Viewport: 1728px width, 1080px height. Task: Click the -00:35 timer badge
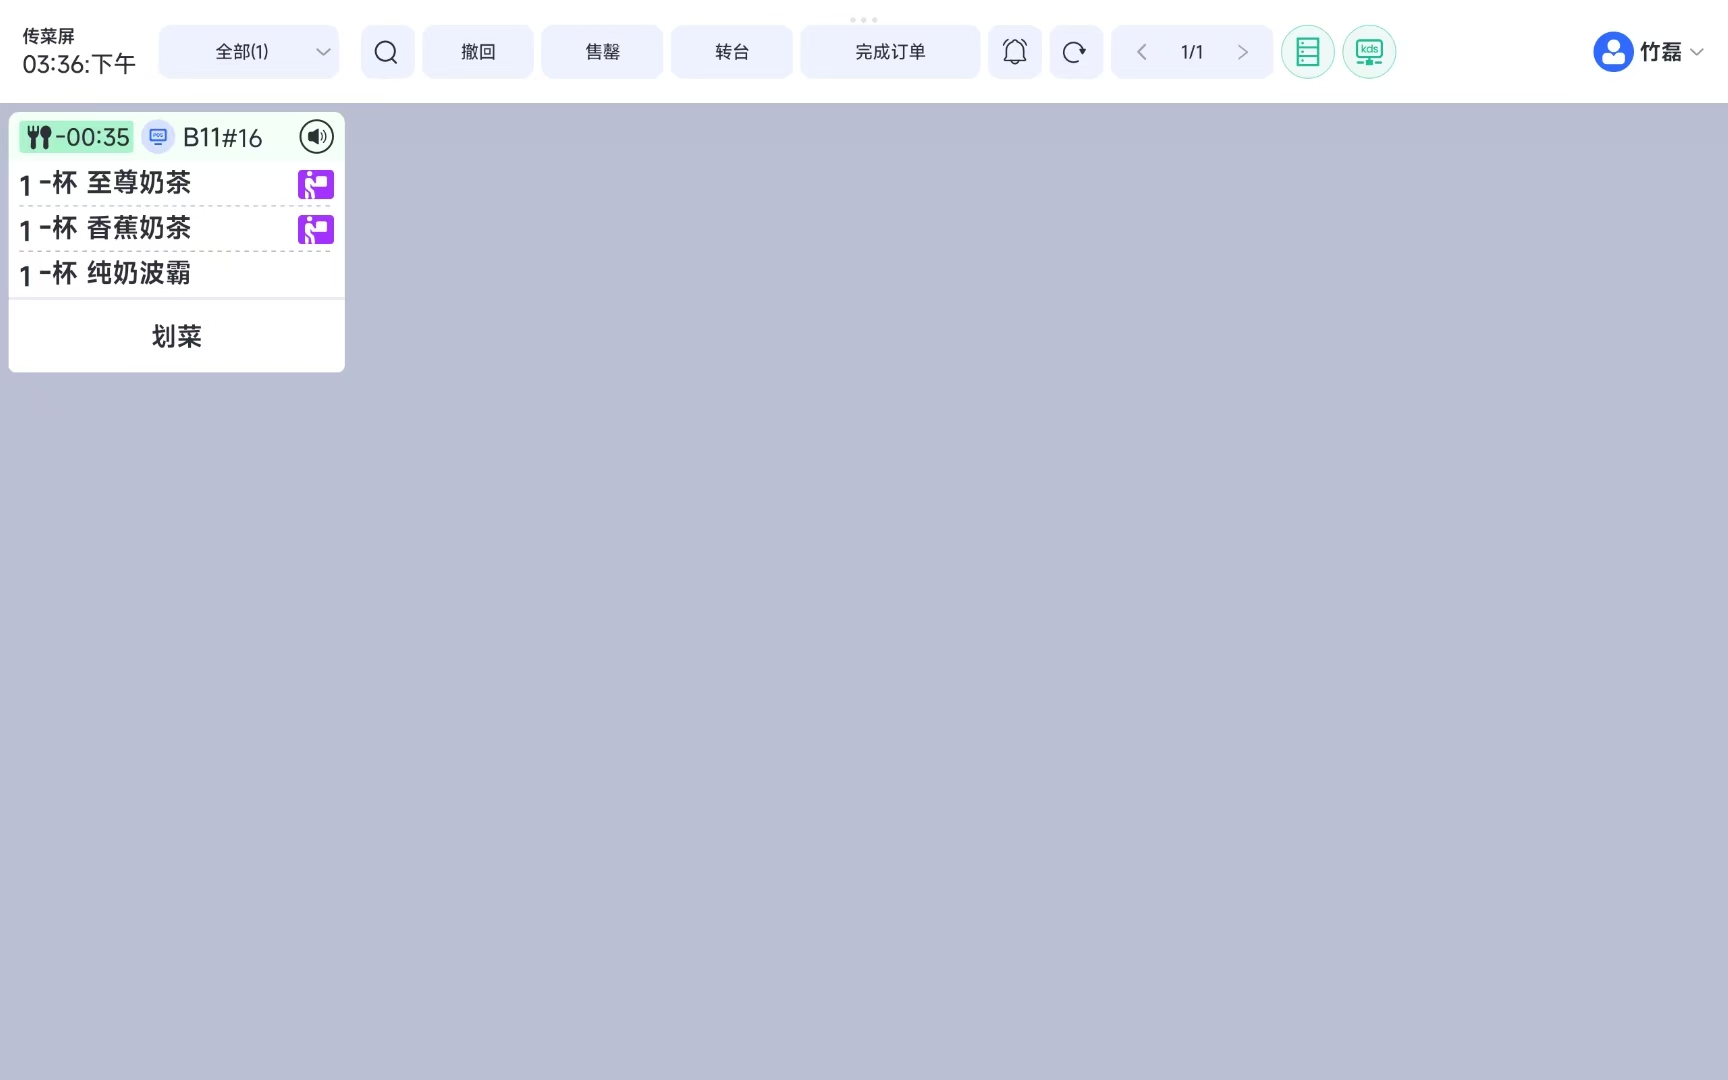point(76,137)
